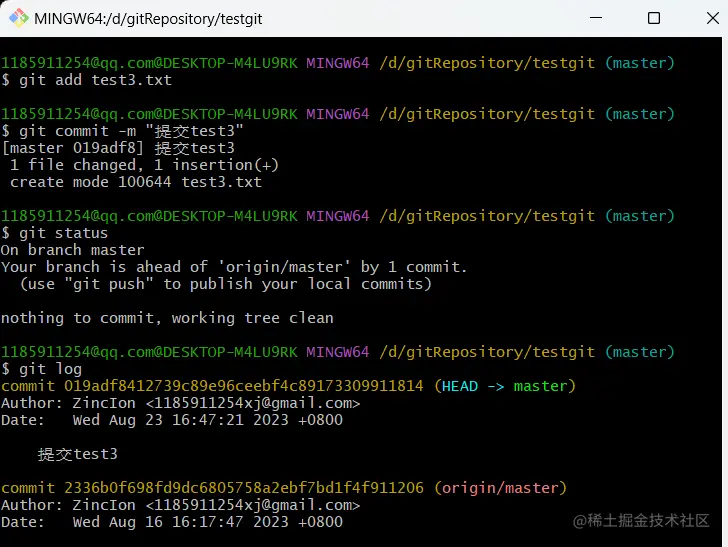The image size is (728, 547).
Task: Click the date 'Wed Aug 23 16:47:21 2023'
Action: pyautogui.click(x=181, y=420)
